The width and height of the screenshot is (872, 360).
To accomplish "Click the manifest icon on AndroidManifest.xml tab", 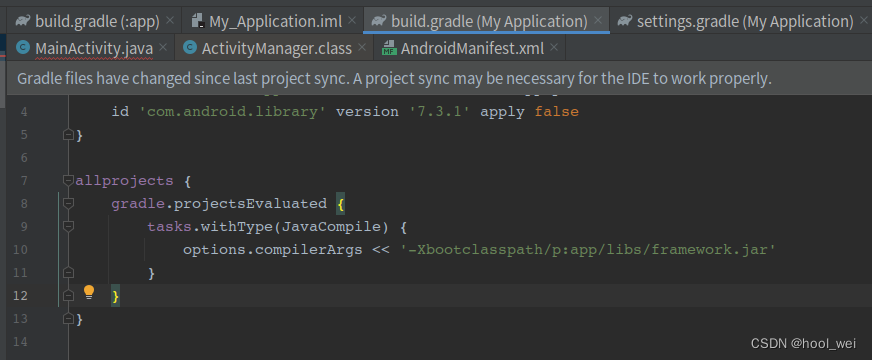I will [389, 48].
